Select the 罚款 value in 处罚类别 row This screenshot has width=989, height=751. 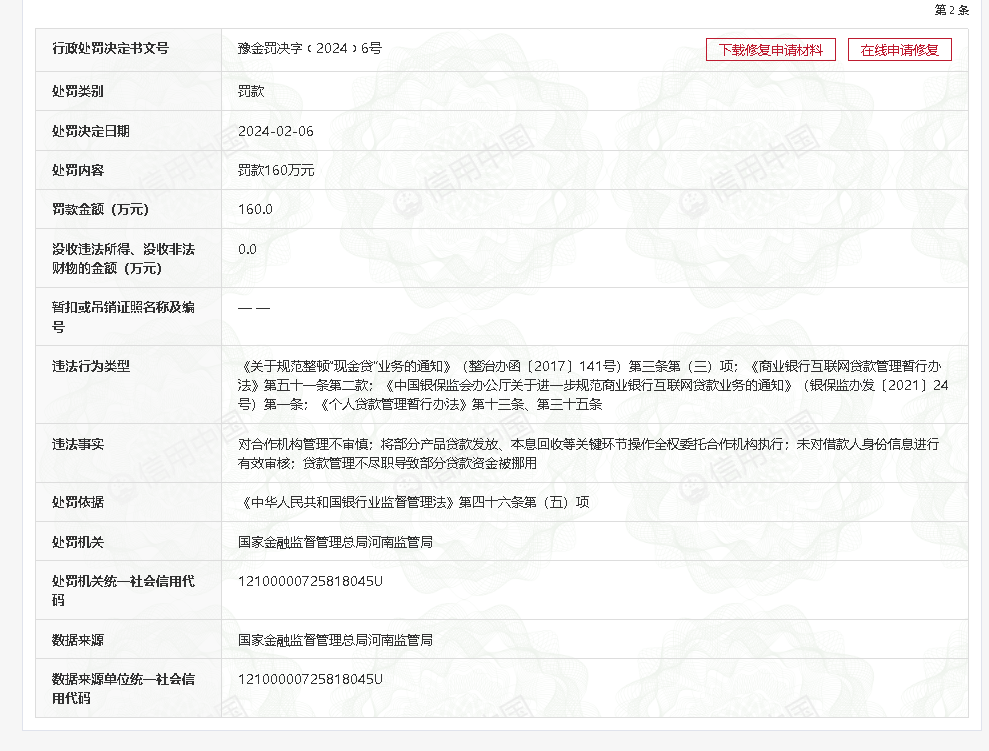pos(251,91)
